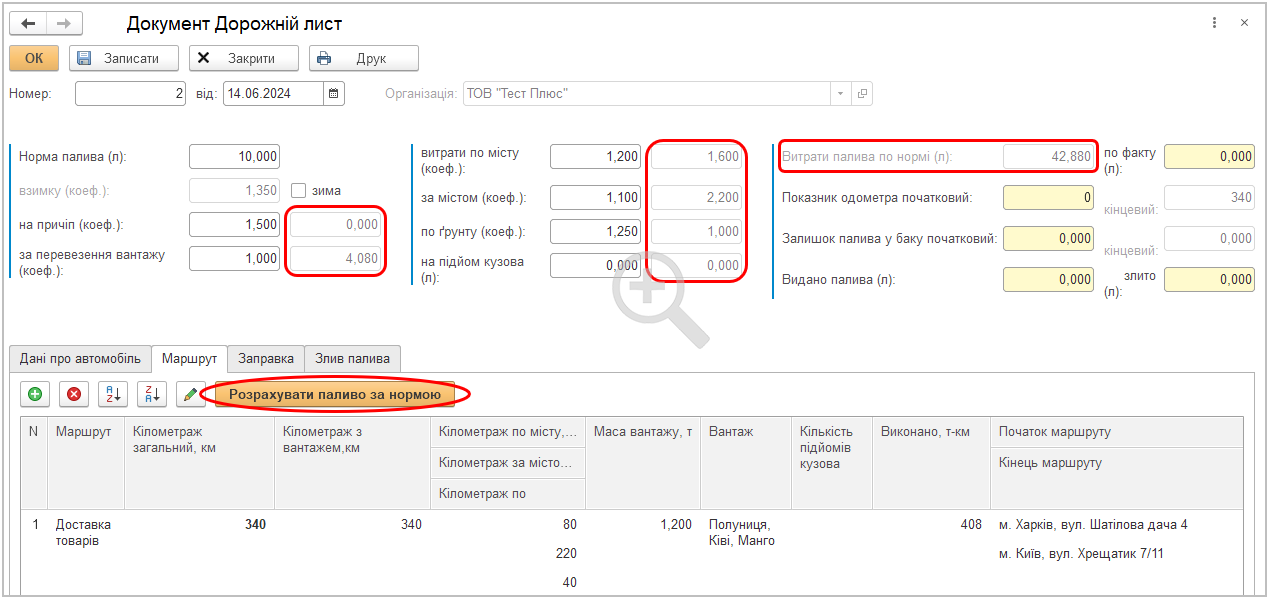Screen dimensions: 1270x600
Task: Sort the route table descending Z-A
Action: tap(152, 394)
